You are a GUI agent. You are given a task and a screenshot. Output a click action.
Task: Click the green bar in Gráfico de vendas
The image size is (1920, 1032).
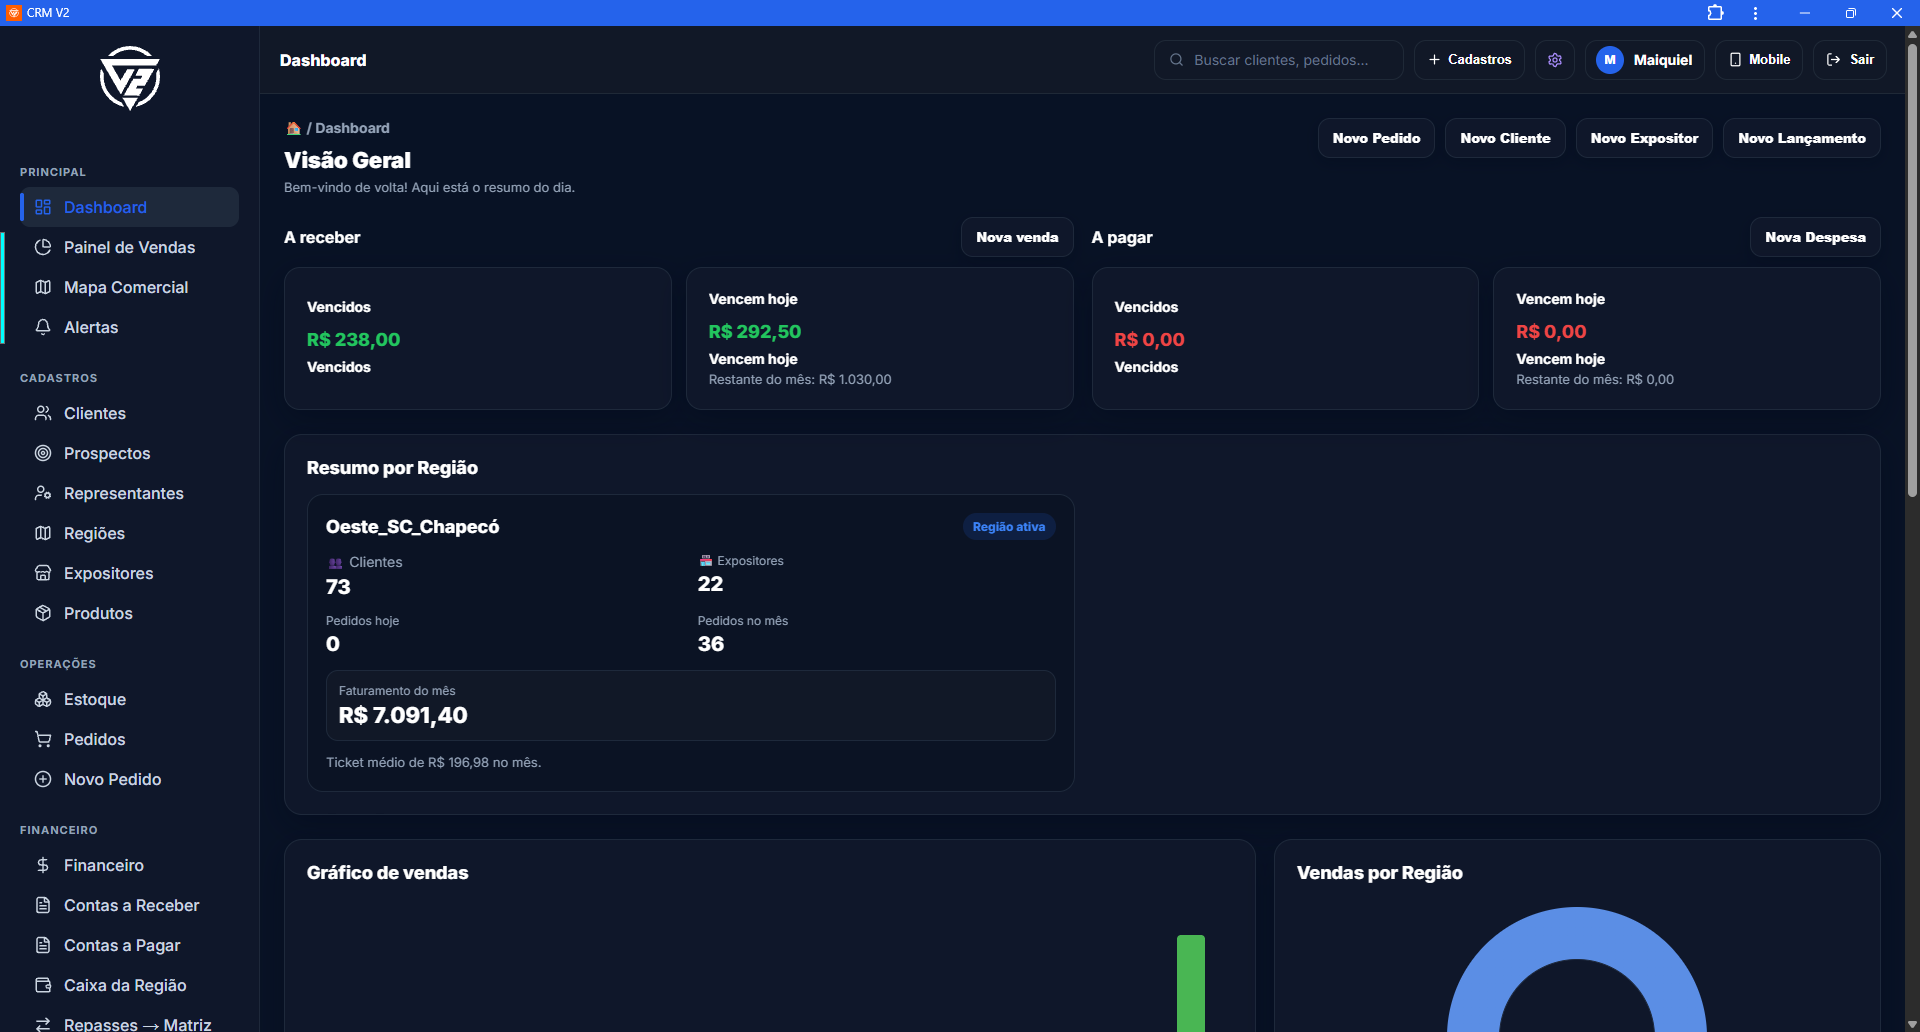click(x=1191, y=983)
